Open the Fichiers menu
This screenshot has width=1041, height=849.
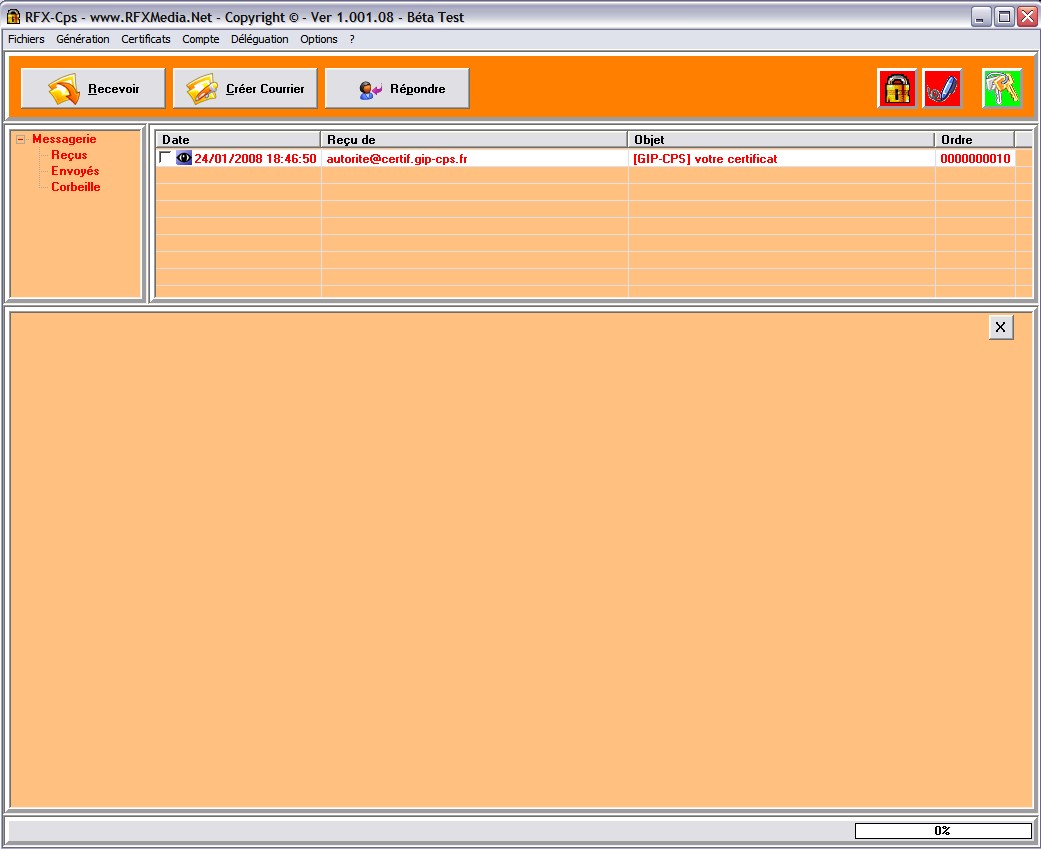click(x=26, y=39)
